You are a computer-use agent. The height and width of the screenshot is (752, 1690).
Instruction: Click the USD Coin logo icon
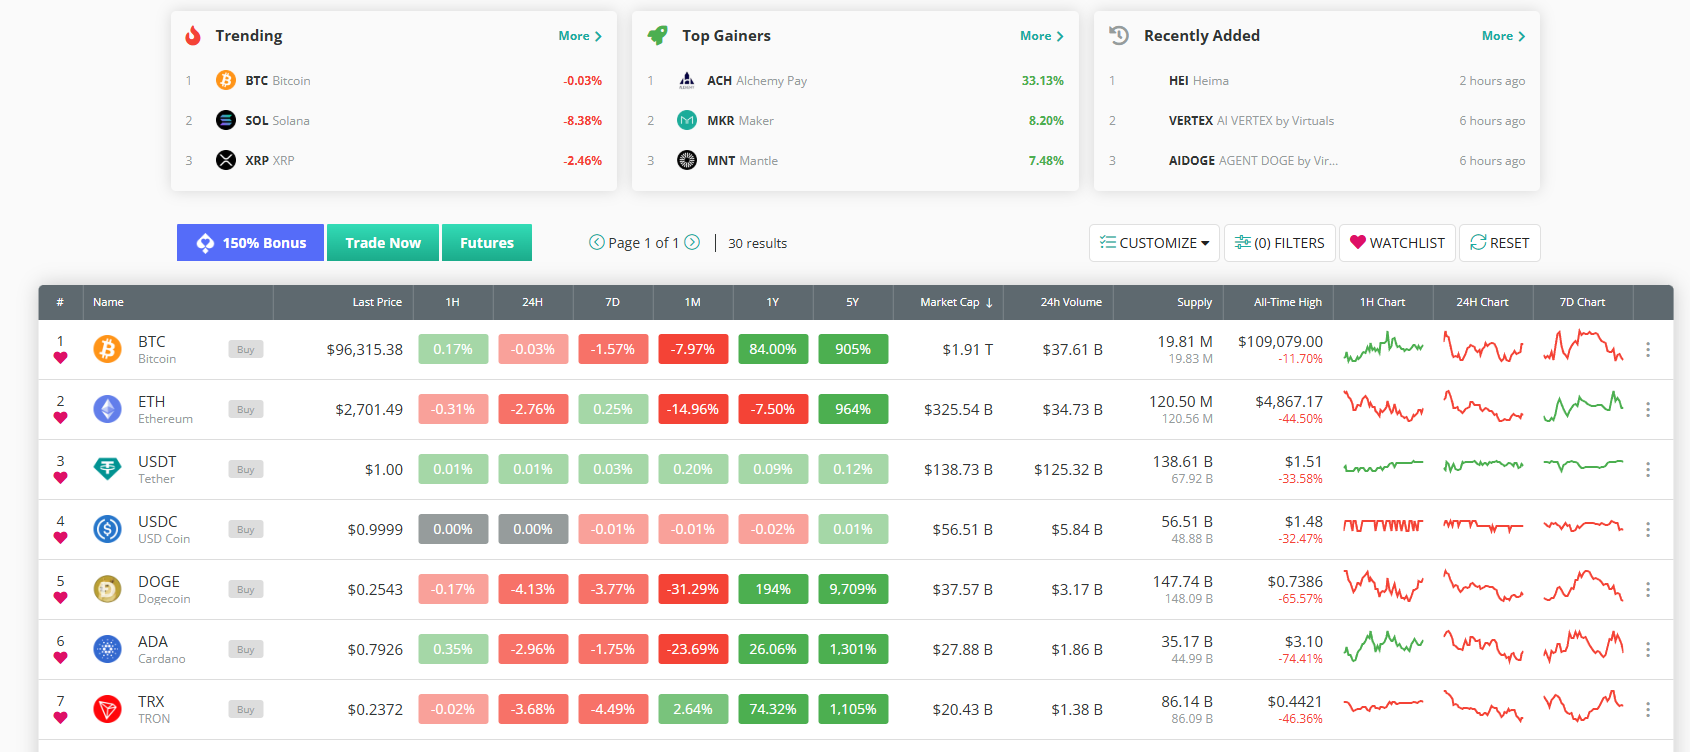tap(107, 529)
